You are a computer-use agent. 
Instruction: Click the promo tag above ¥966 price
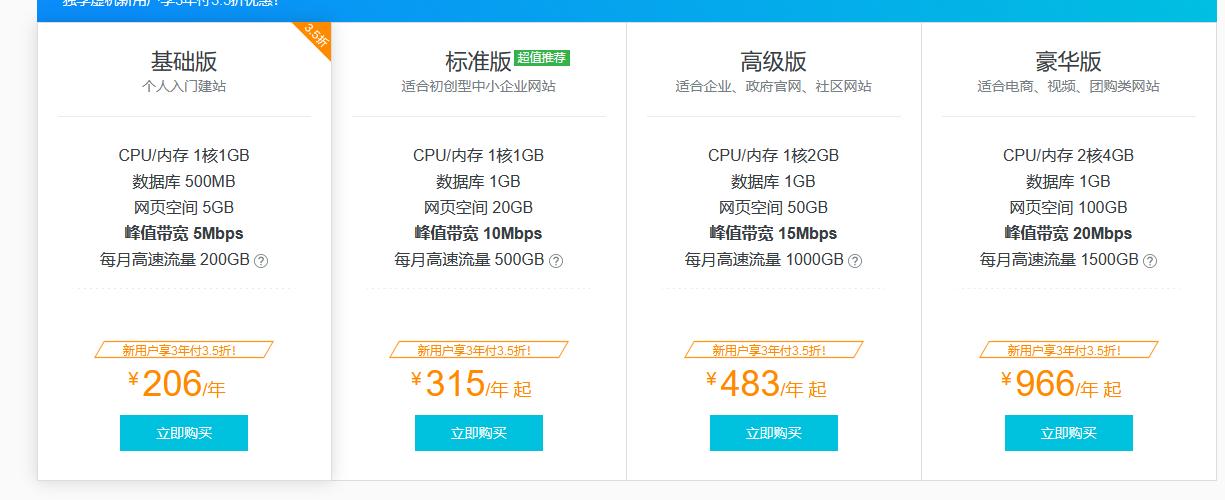(x=1069, y=350)
